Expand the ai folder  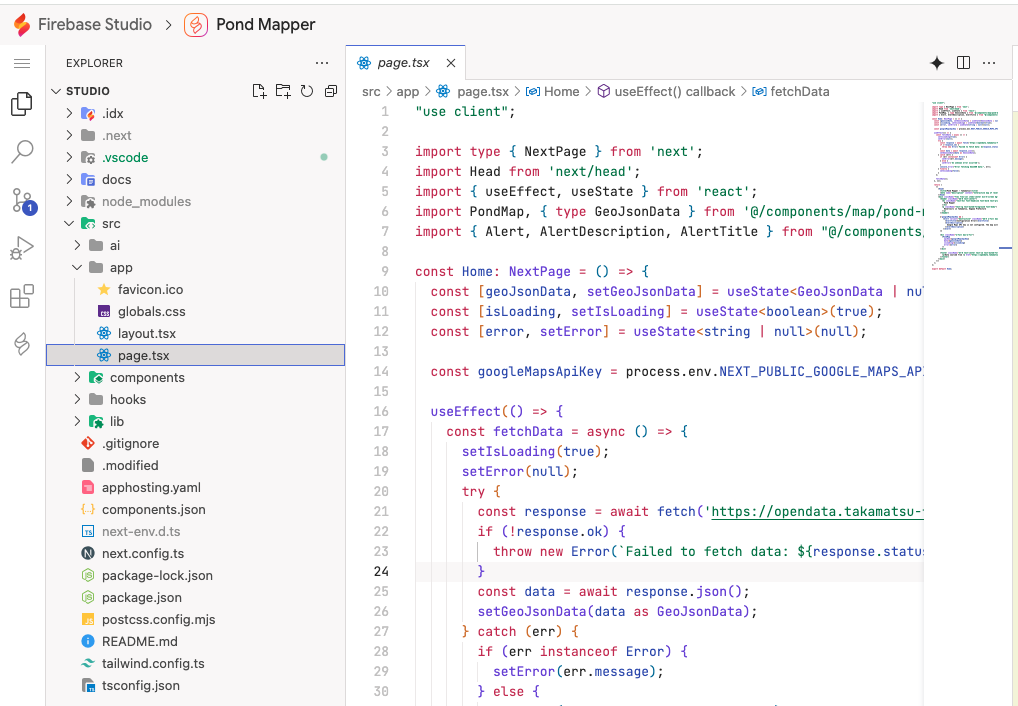pyautogui.click(x=77, y=246)
